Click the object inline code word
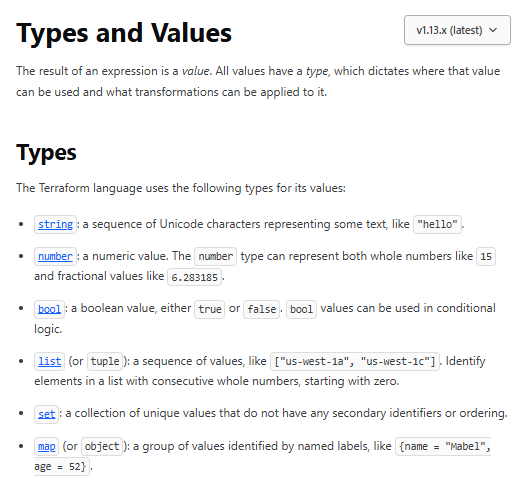Viewport: 529px width, 486px height. click(x=102, y=447)
